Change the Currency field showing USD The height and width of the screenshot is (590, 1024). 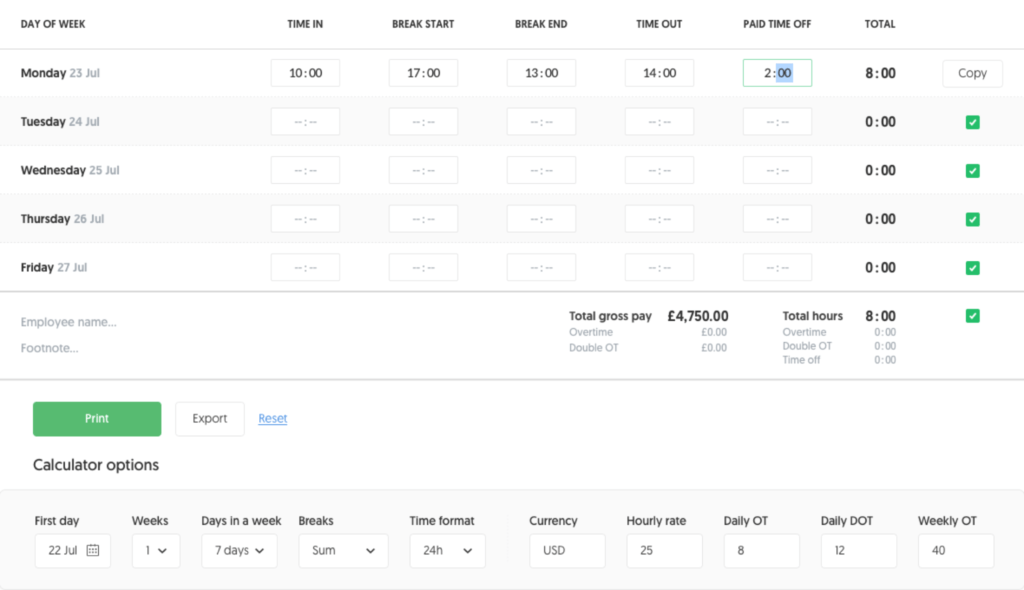(x=567, y=551)
